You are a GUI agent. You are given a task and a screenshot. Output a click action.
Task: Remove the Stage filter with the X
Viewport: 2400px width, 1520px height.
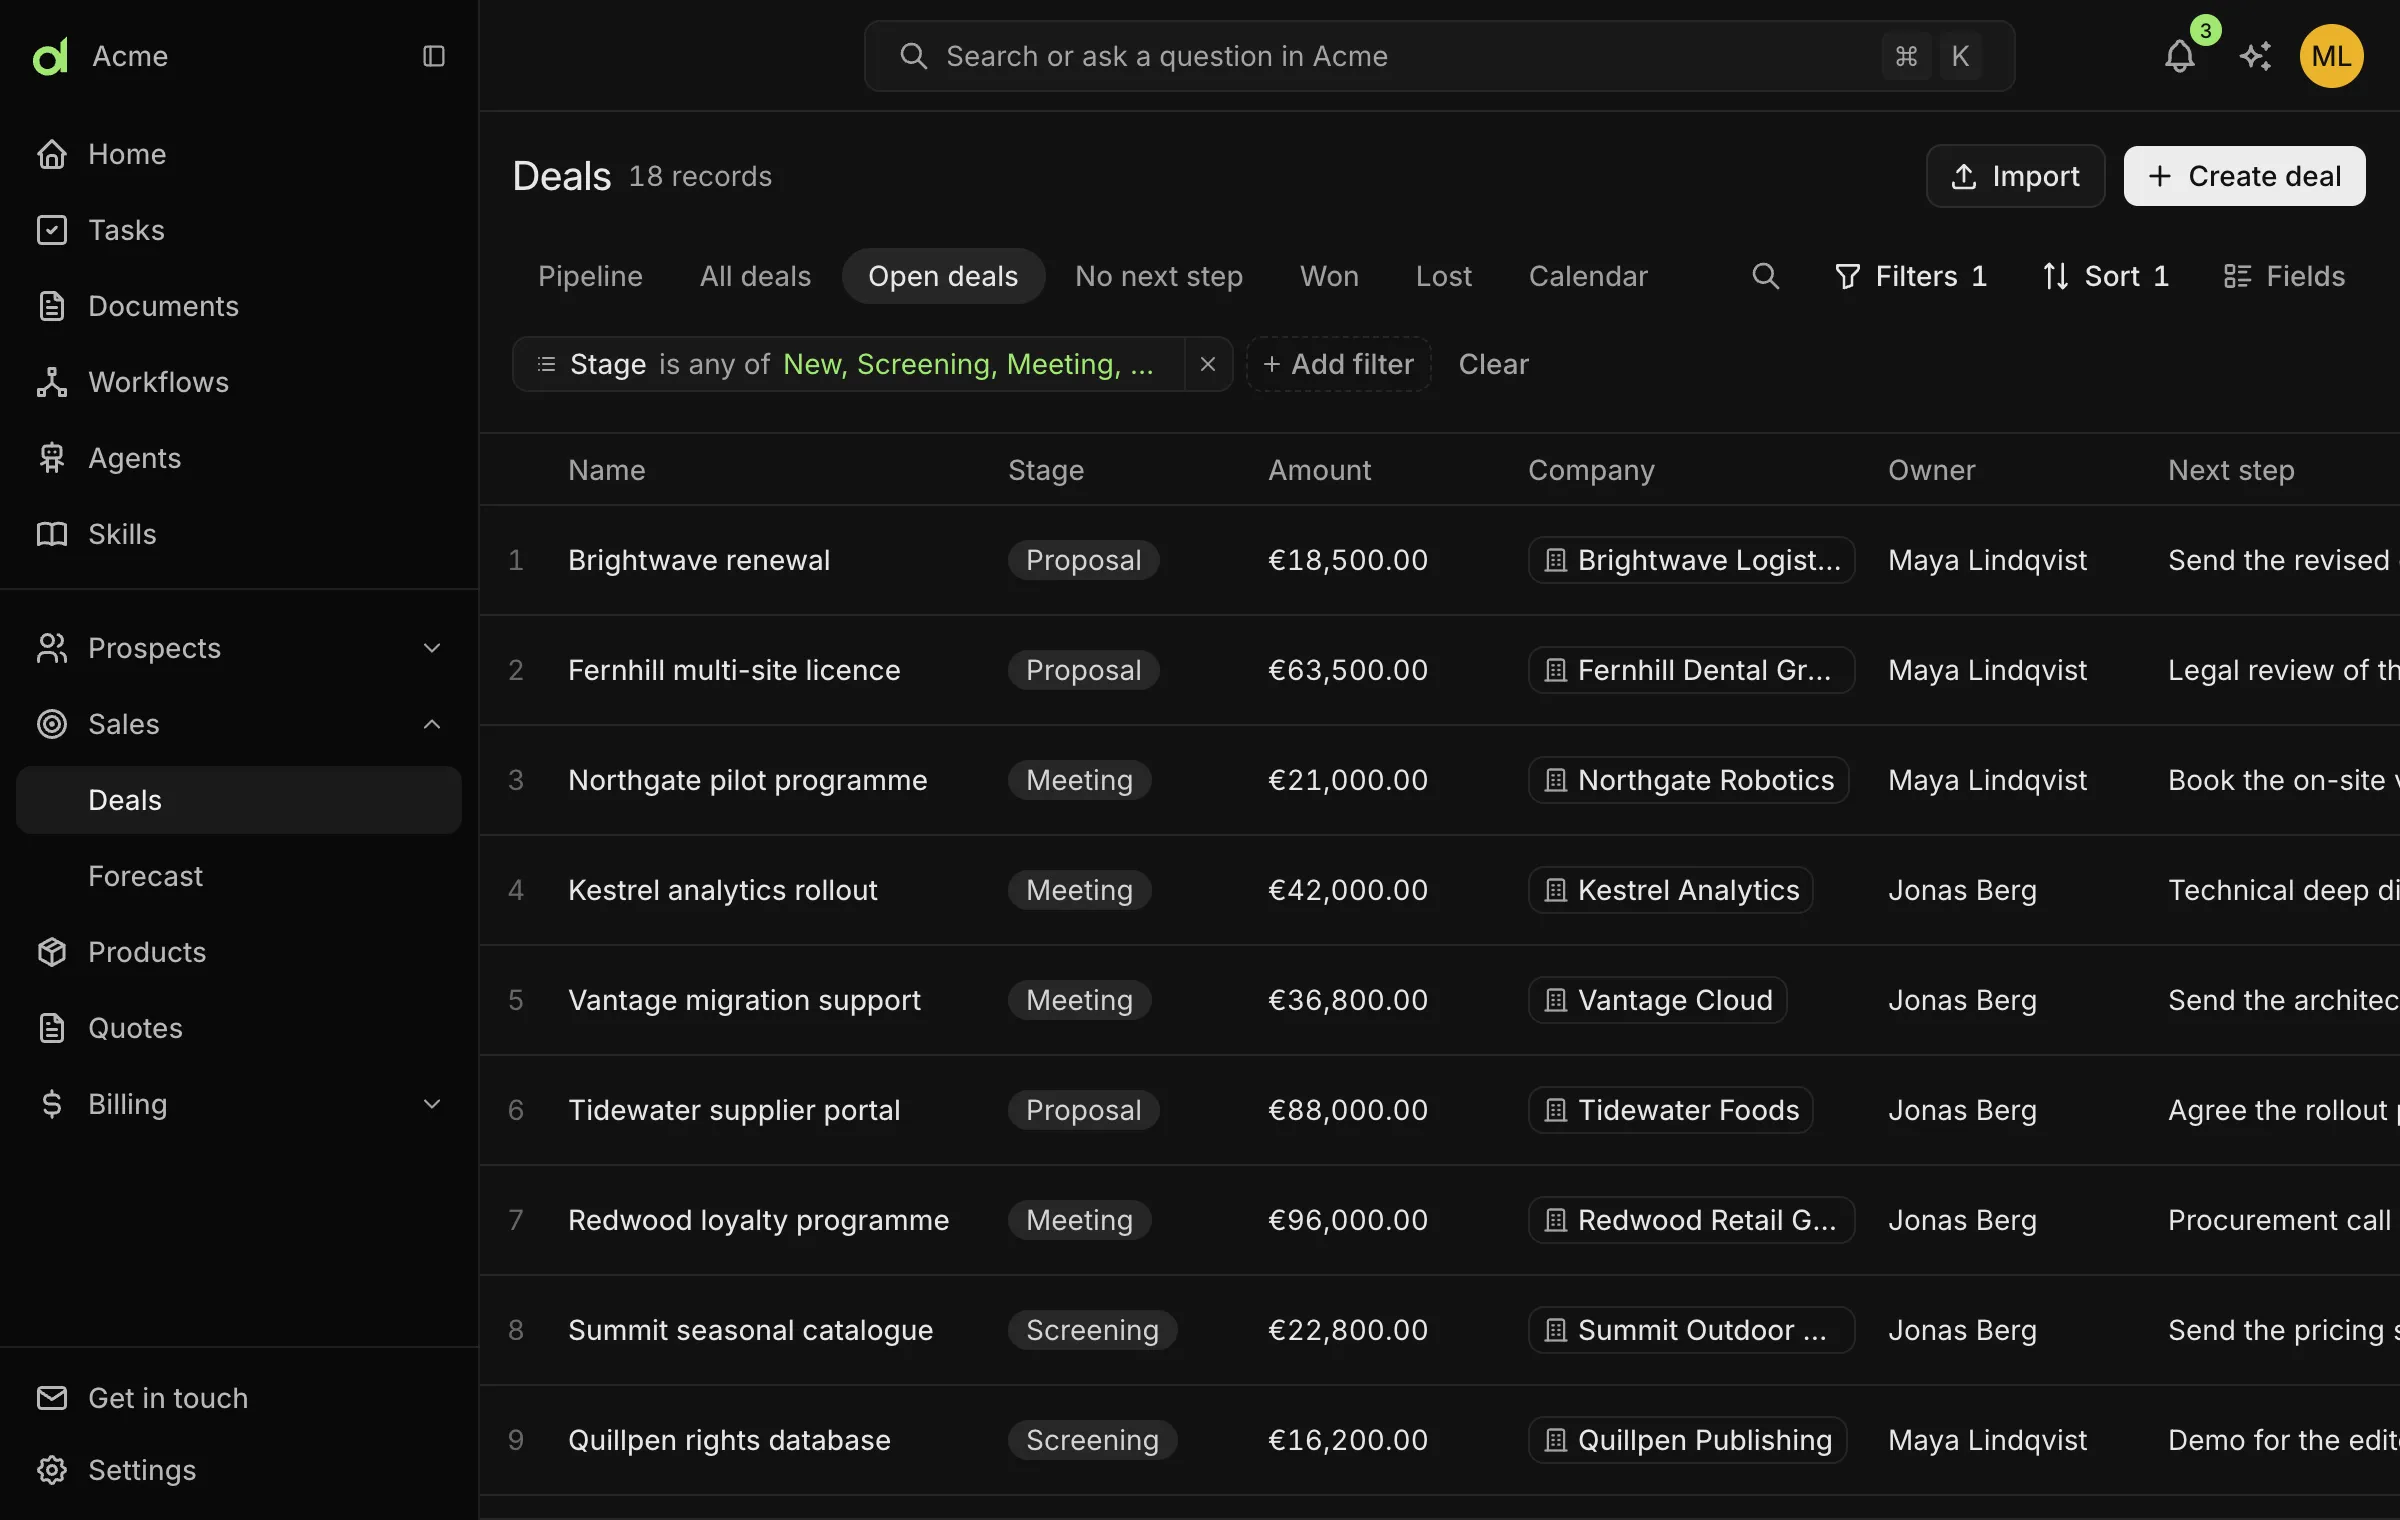(x=1208, y=364)
